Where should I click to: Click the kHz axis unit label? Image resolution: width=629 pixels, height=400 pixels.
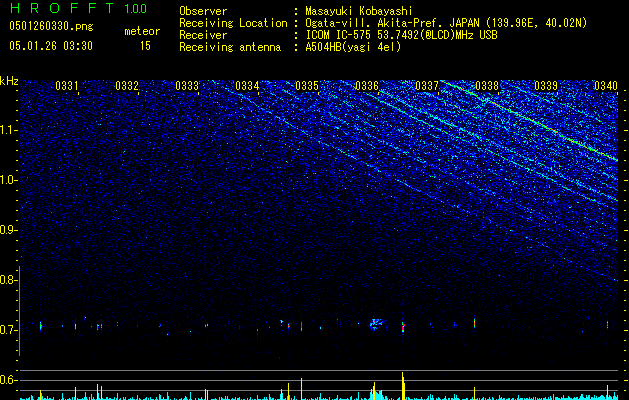coord(9,81)
